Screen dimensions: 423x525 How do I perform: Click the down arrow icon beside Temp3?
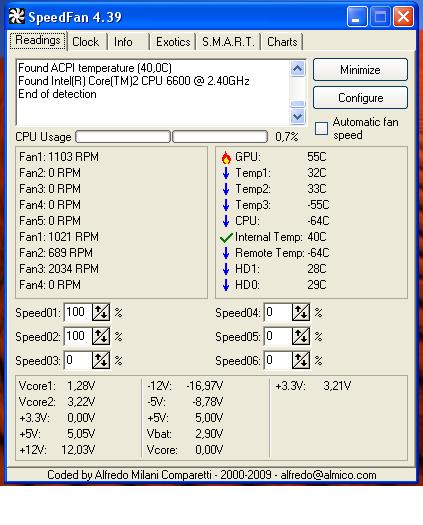point(226,205)
